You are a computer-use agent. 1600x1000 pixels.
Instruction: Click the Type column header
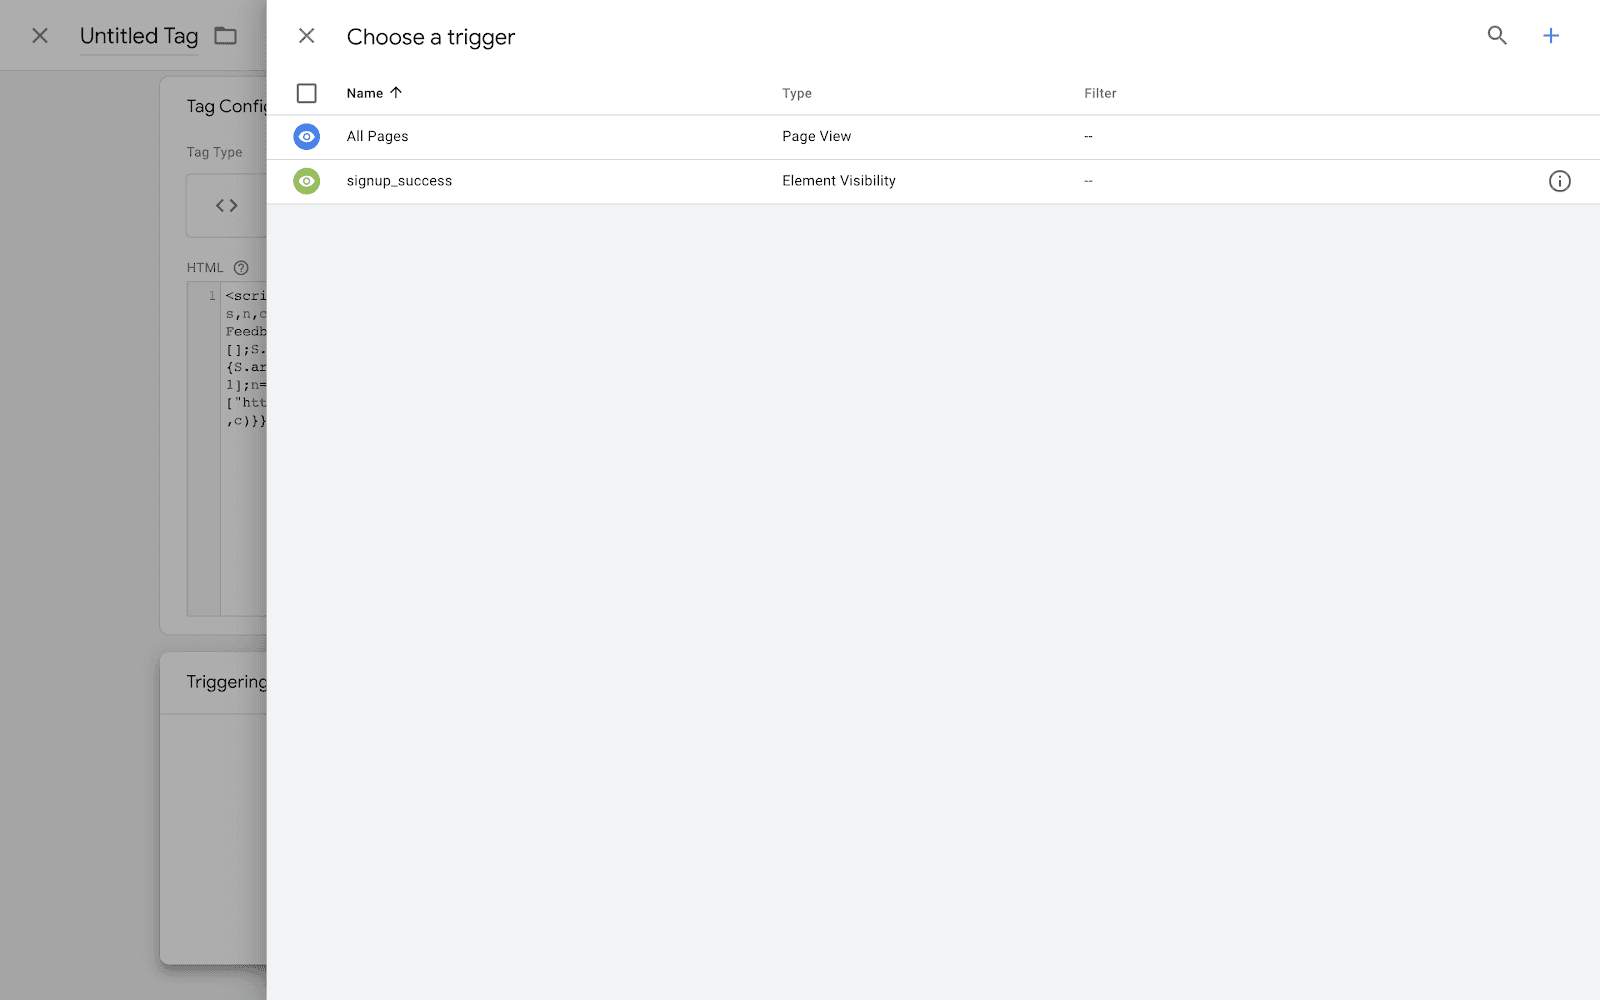pos(797,93)
